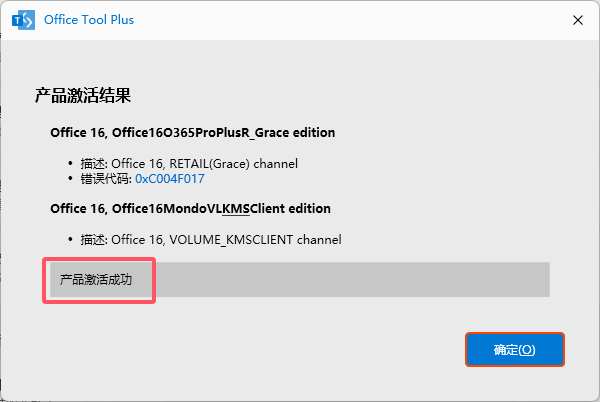The height and width of the screenshot is (402, 600).
Task: Close the Office Tool Plus dialog window
Action: click(x=577, y=20)
